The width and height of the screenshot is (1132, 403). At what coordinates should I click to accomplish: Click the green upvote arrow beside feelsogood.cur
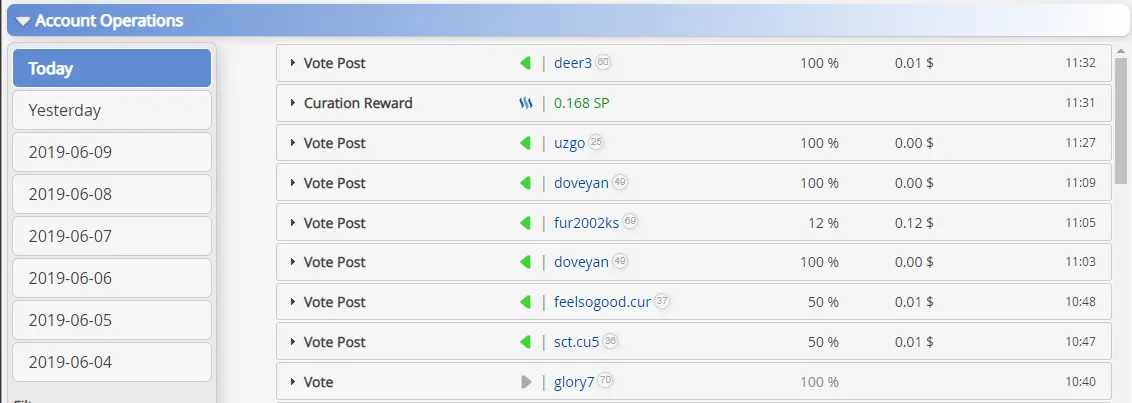coord(526,302)
